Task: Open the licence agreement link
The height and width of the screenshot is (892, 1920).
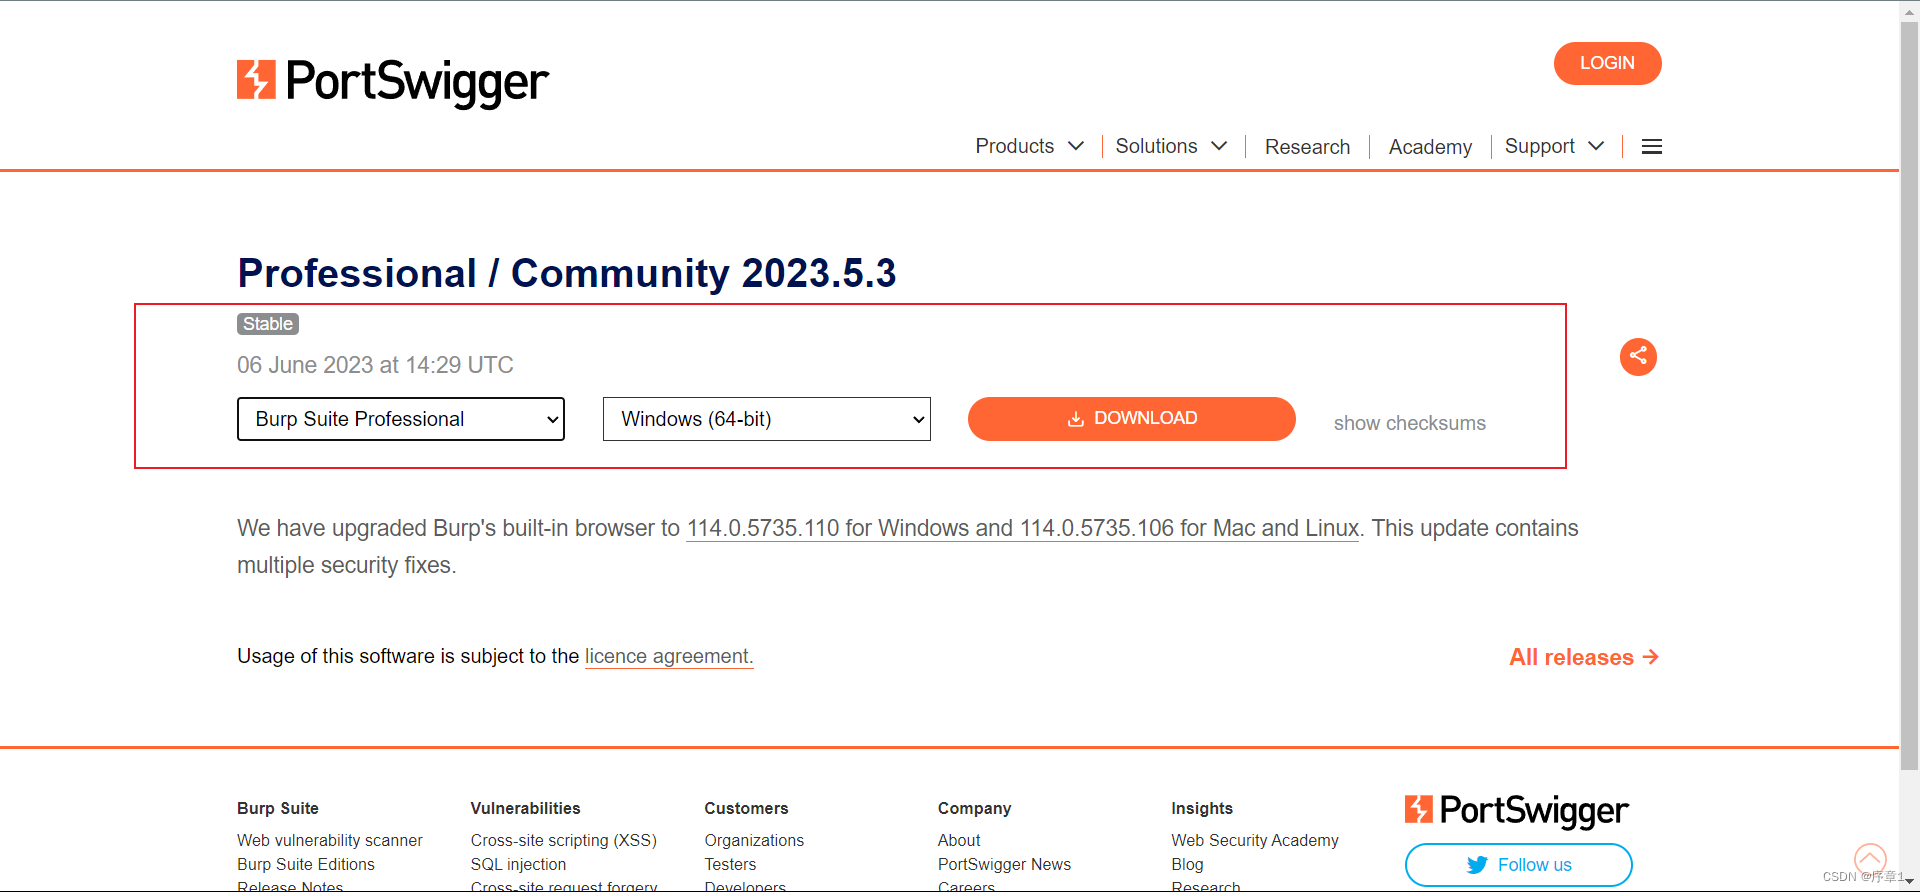Action: tap(669, 656)
